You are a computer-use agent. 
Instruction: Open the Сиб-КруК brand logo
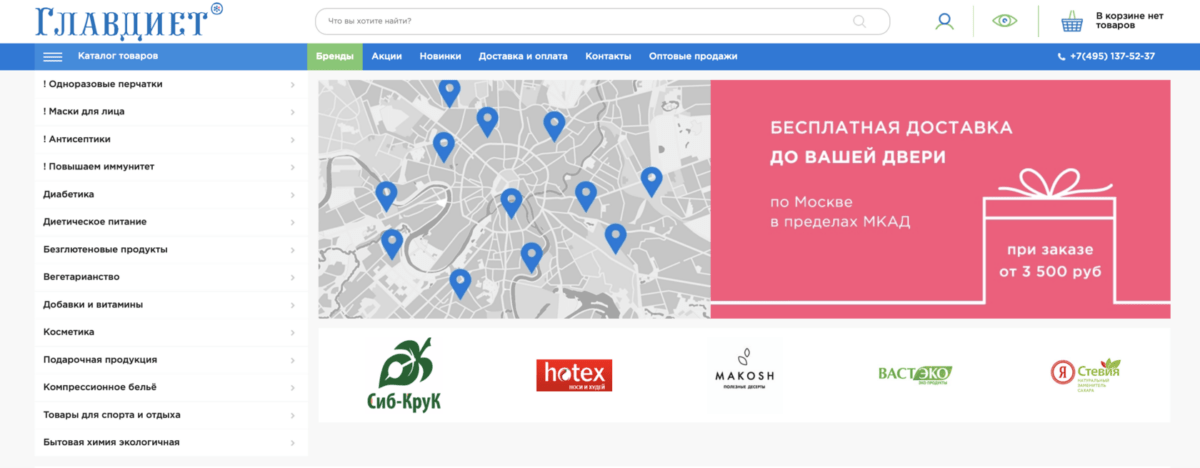coord(404,376)
